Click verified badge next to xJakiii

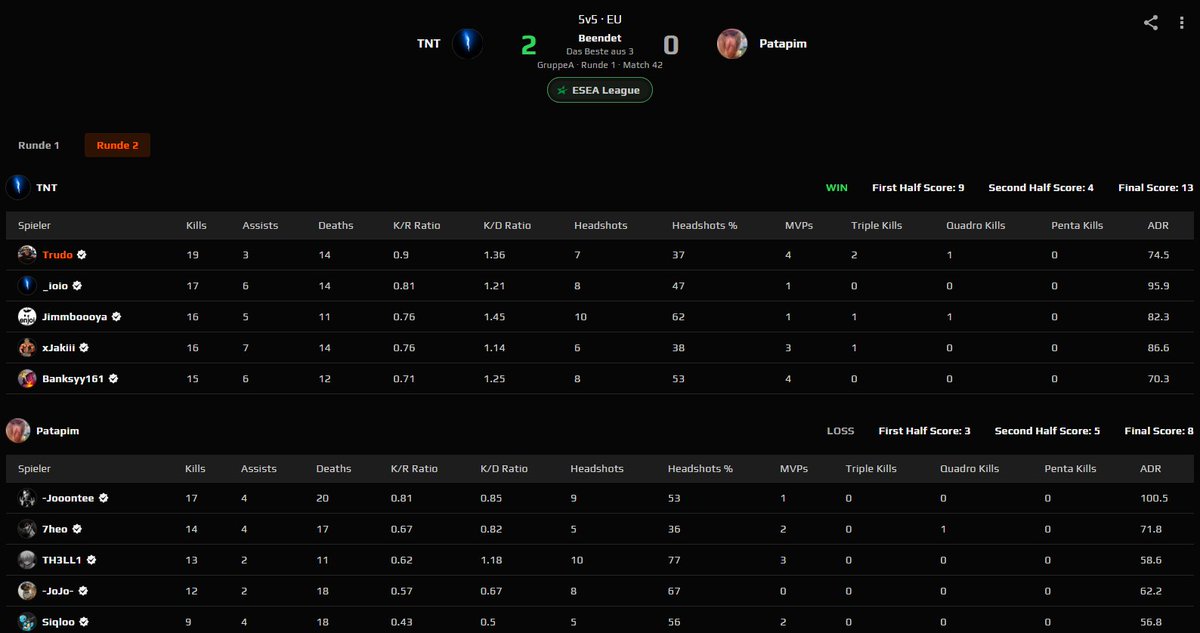pyautogui.click(x=84, y=348)
